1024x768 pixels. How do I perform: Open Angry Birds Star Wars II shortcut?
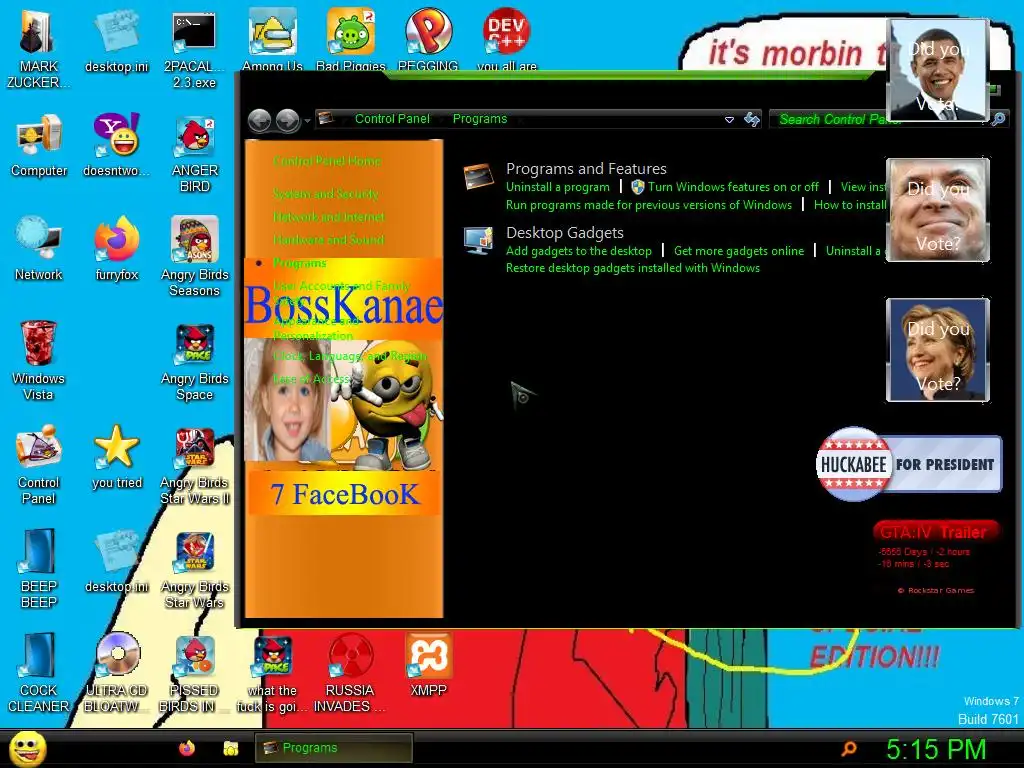[x=195, y=465]
